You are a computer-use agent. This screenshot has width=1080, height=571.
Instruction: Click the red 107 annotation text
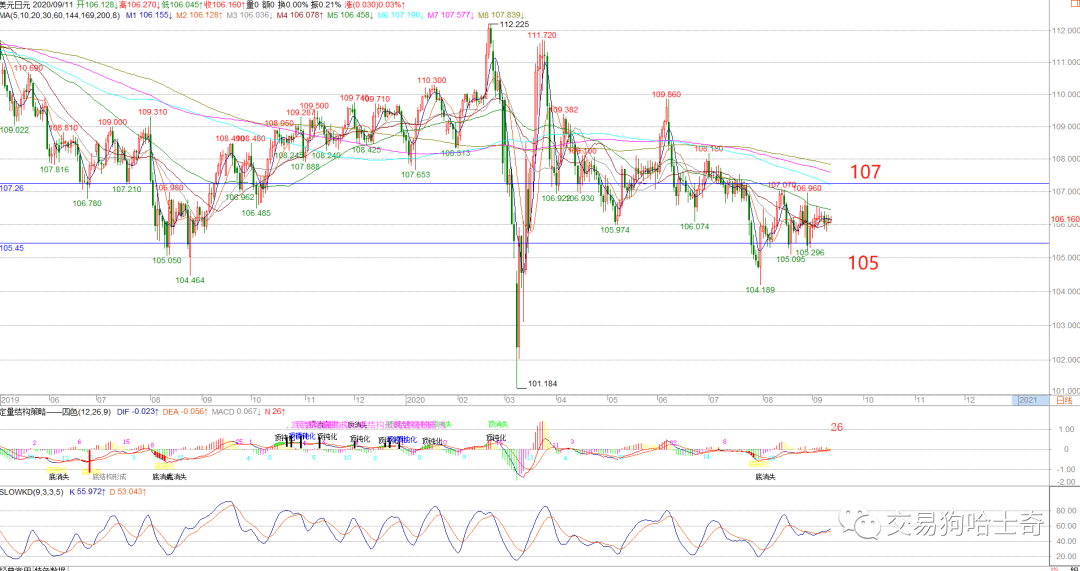864,172
